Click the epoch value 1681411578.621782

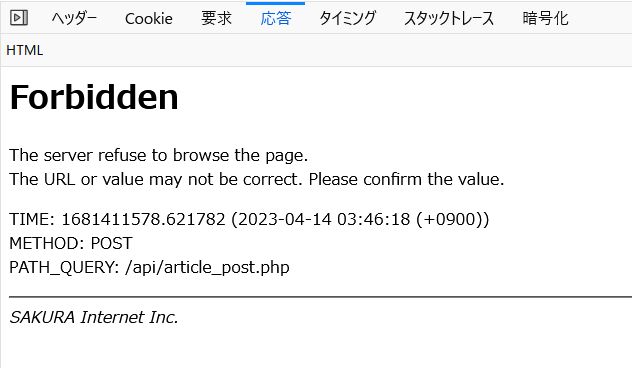(x=143, y=220)
